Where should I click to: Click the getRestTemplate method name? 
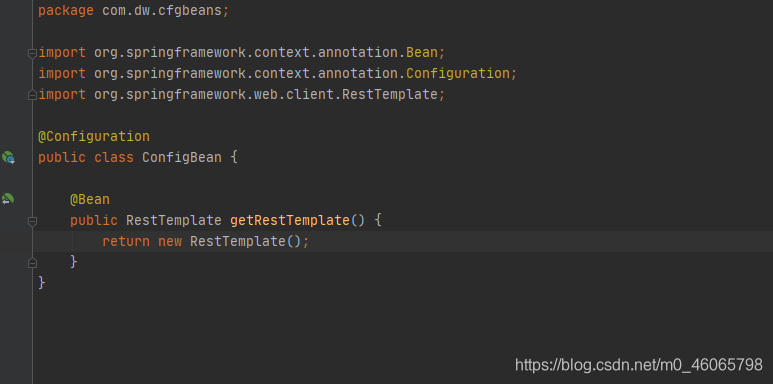(290, 220)
